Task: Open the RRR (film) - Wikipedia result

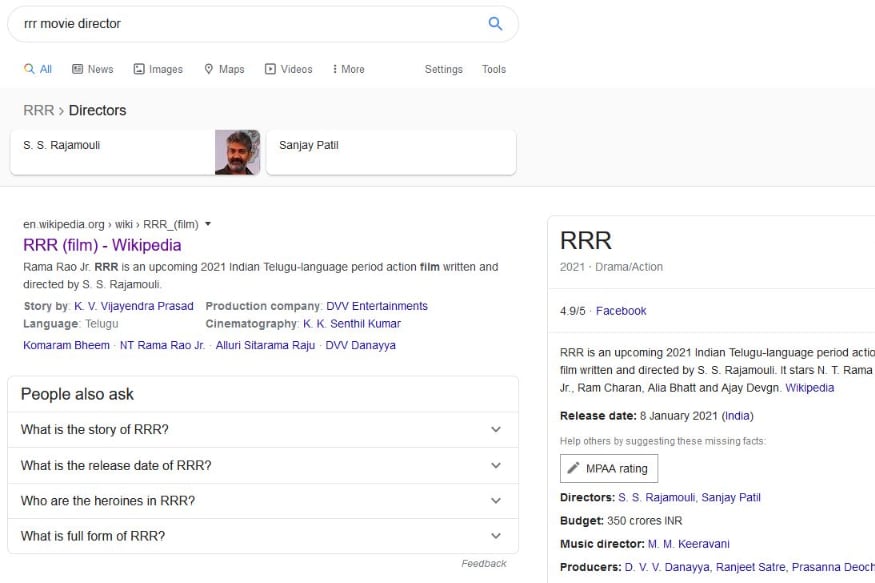Action: (x=102, y=245)
